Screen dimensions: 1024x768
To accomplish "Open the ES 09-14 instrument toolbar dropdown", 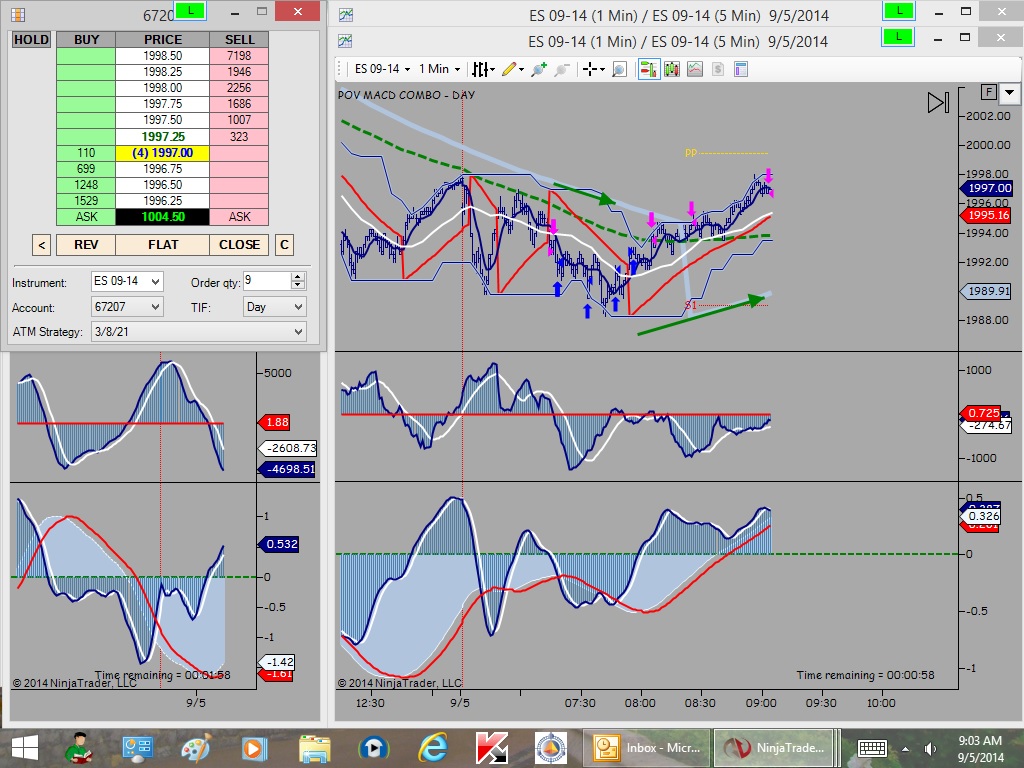I will pos(382,69).
